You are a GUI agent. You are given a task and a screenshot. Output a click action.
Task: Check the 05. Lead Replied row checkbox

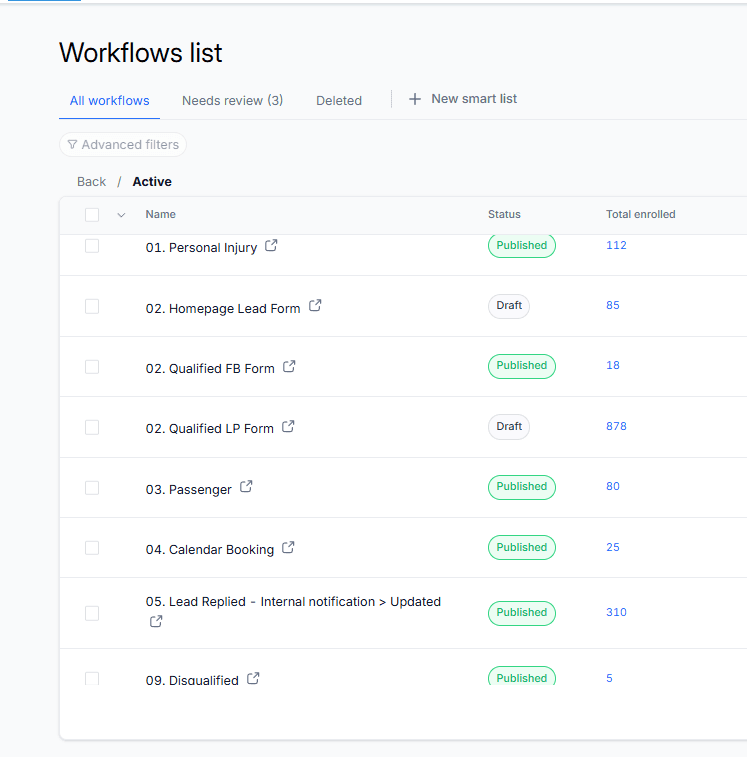tap(92, 613)
